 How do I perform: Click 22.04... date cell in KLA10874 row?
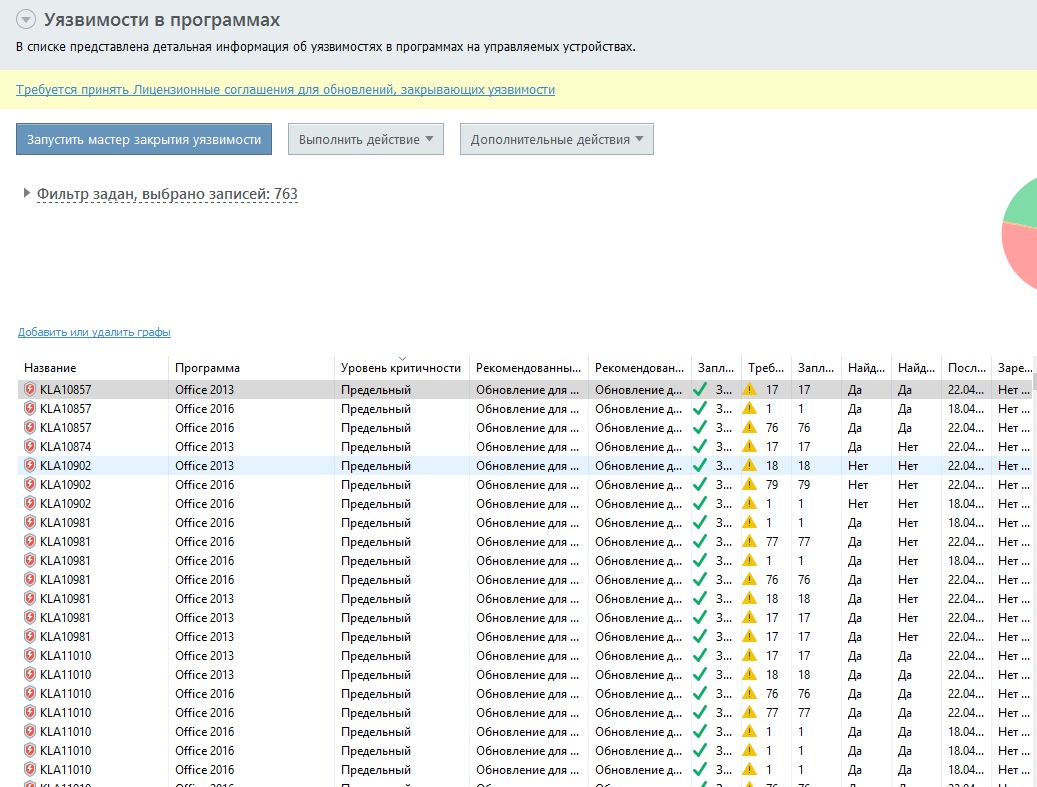966,446
